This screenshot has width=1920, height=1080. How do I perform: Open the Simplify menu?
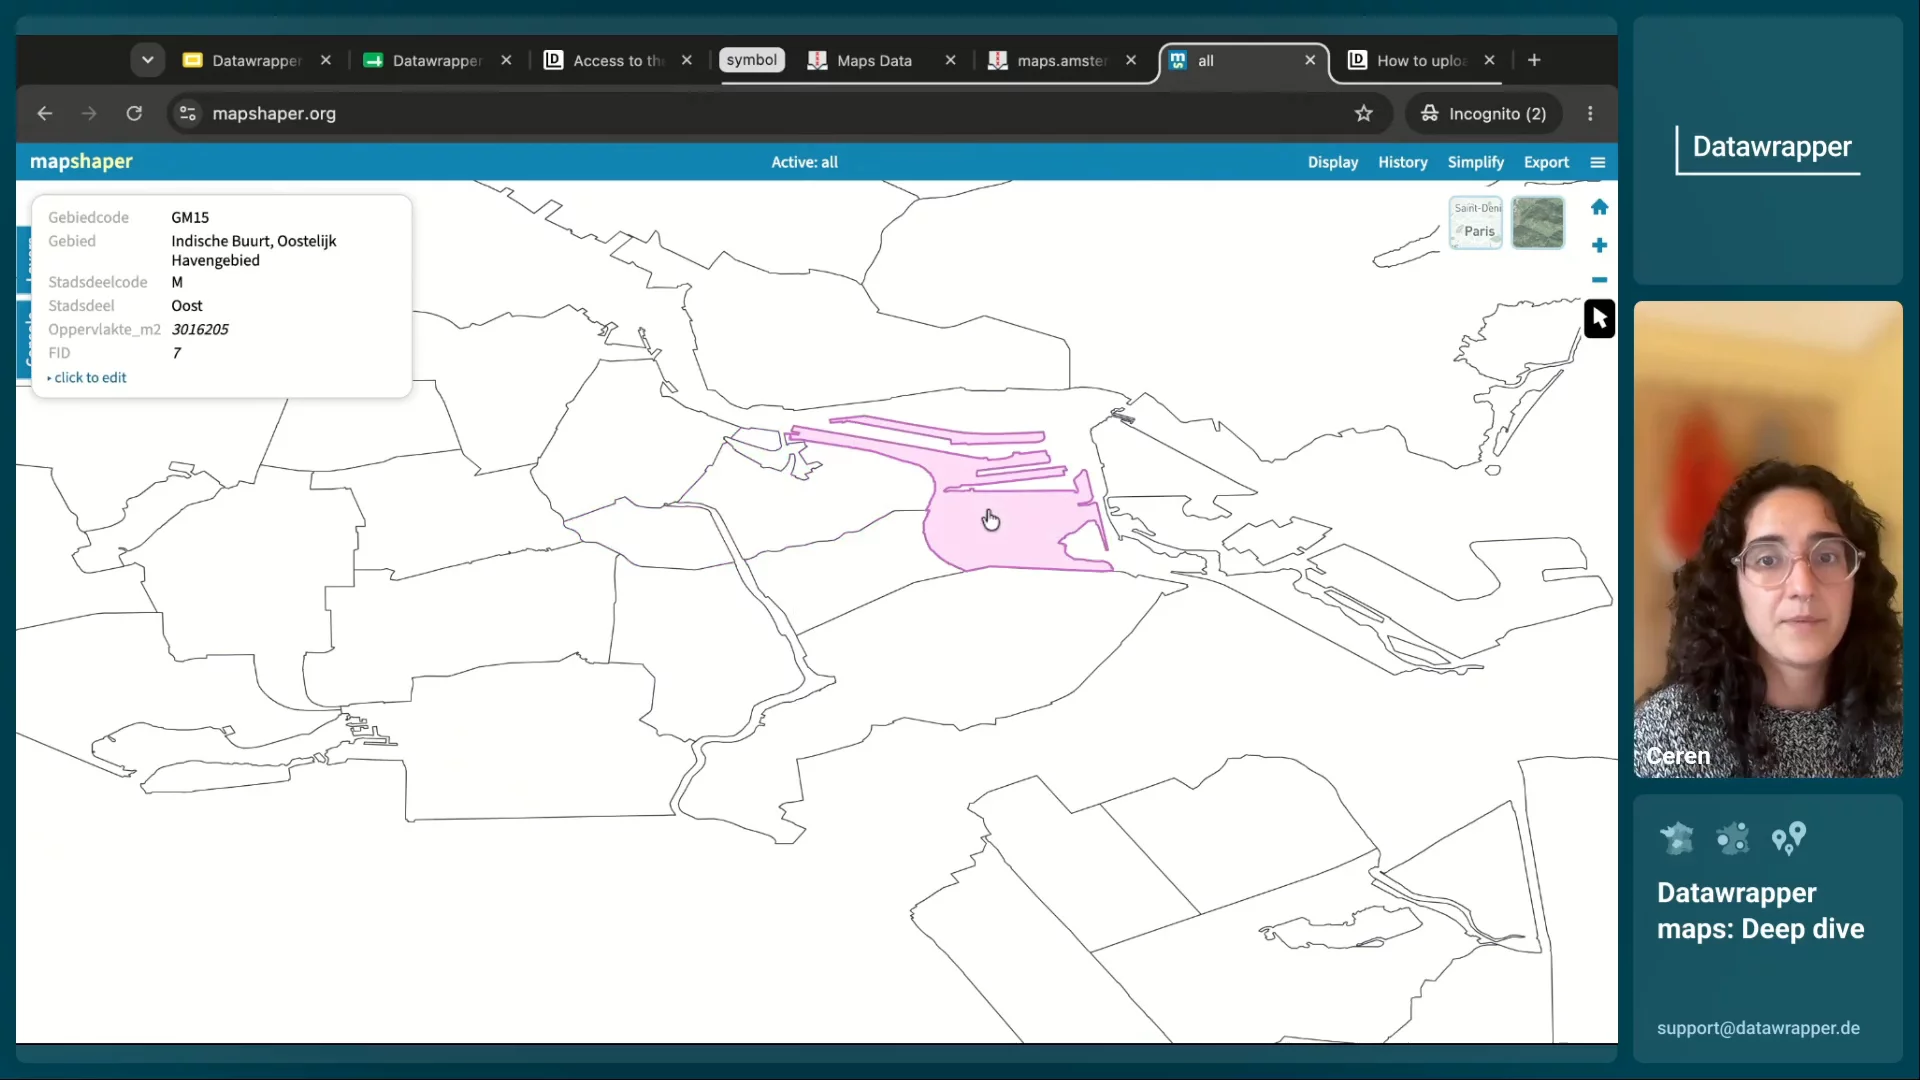pos(1475,162)
